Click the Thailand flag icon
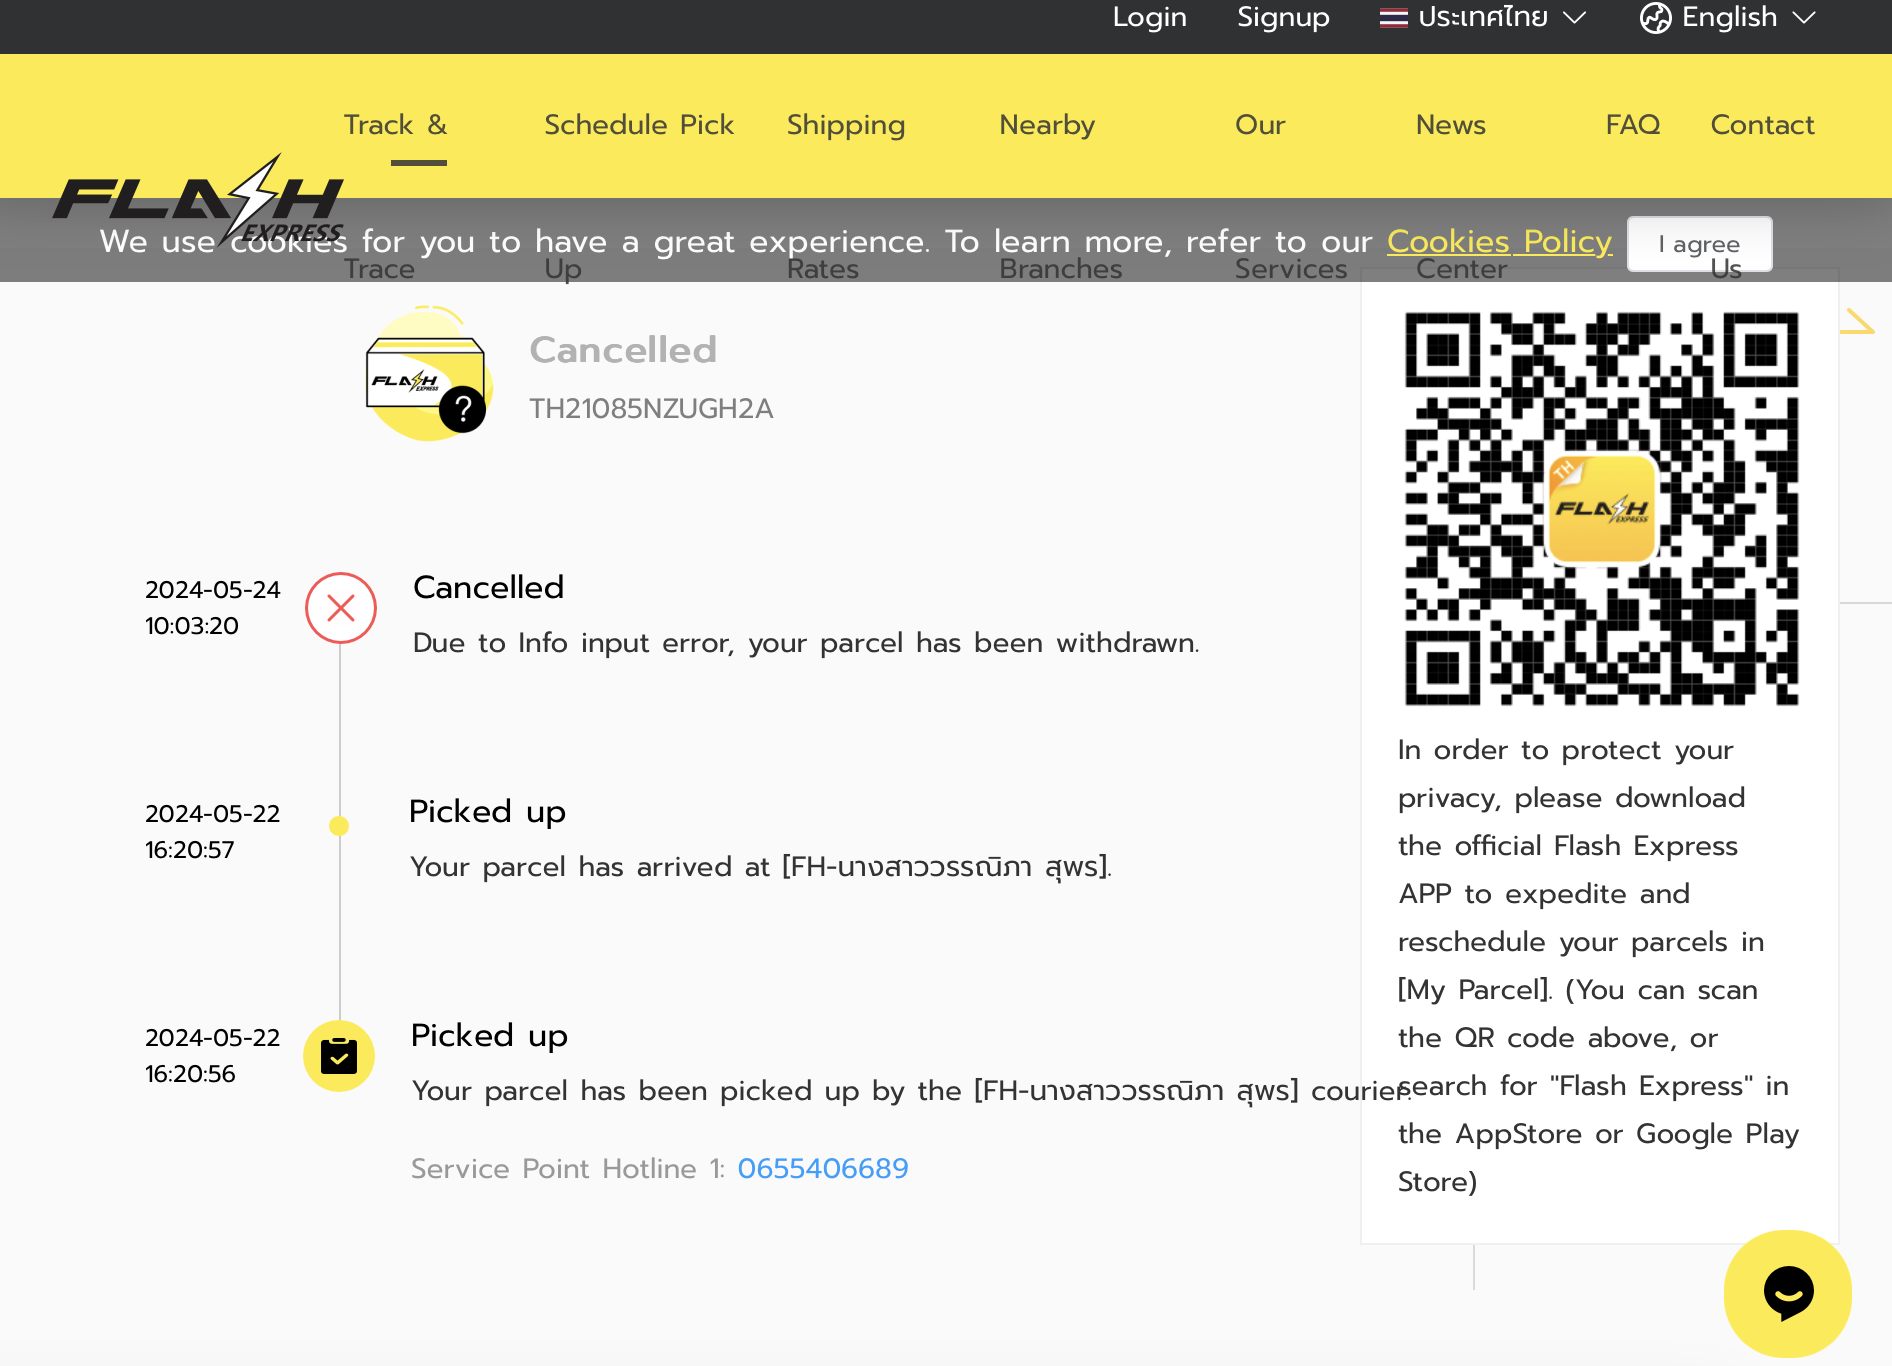The width and height of the screenshot is (1892, 1366). pyautogui.click(x=1393, y=18)
